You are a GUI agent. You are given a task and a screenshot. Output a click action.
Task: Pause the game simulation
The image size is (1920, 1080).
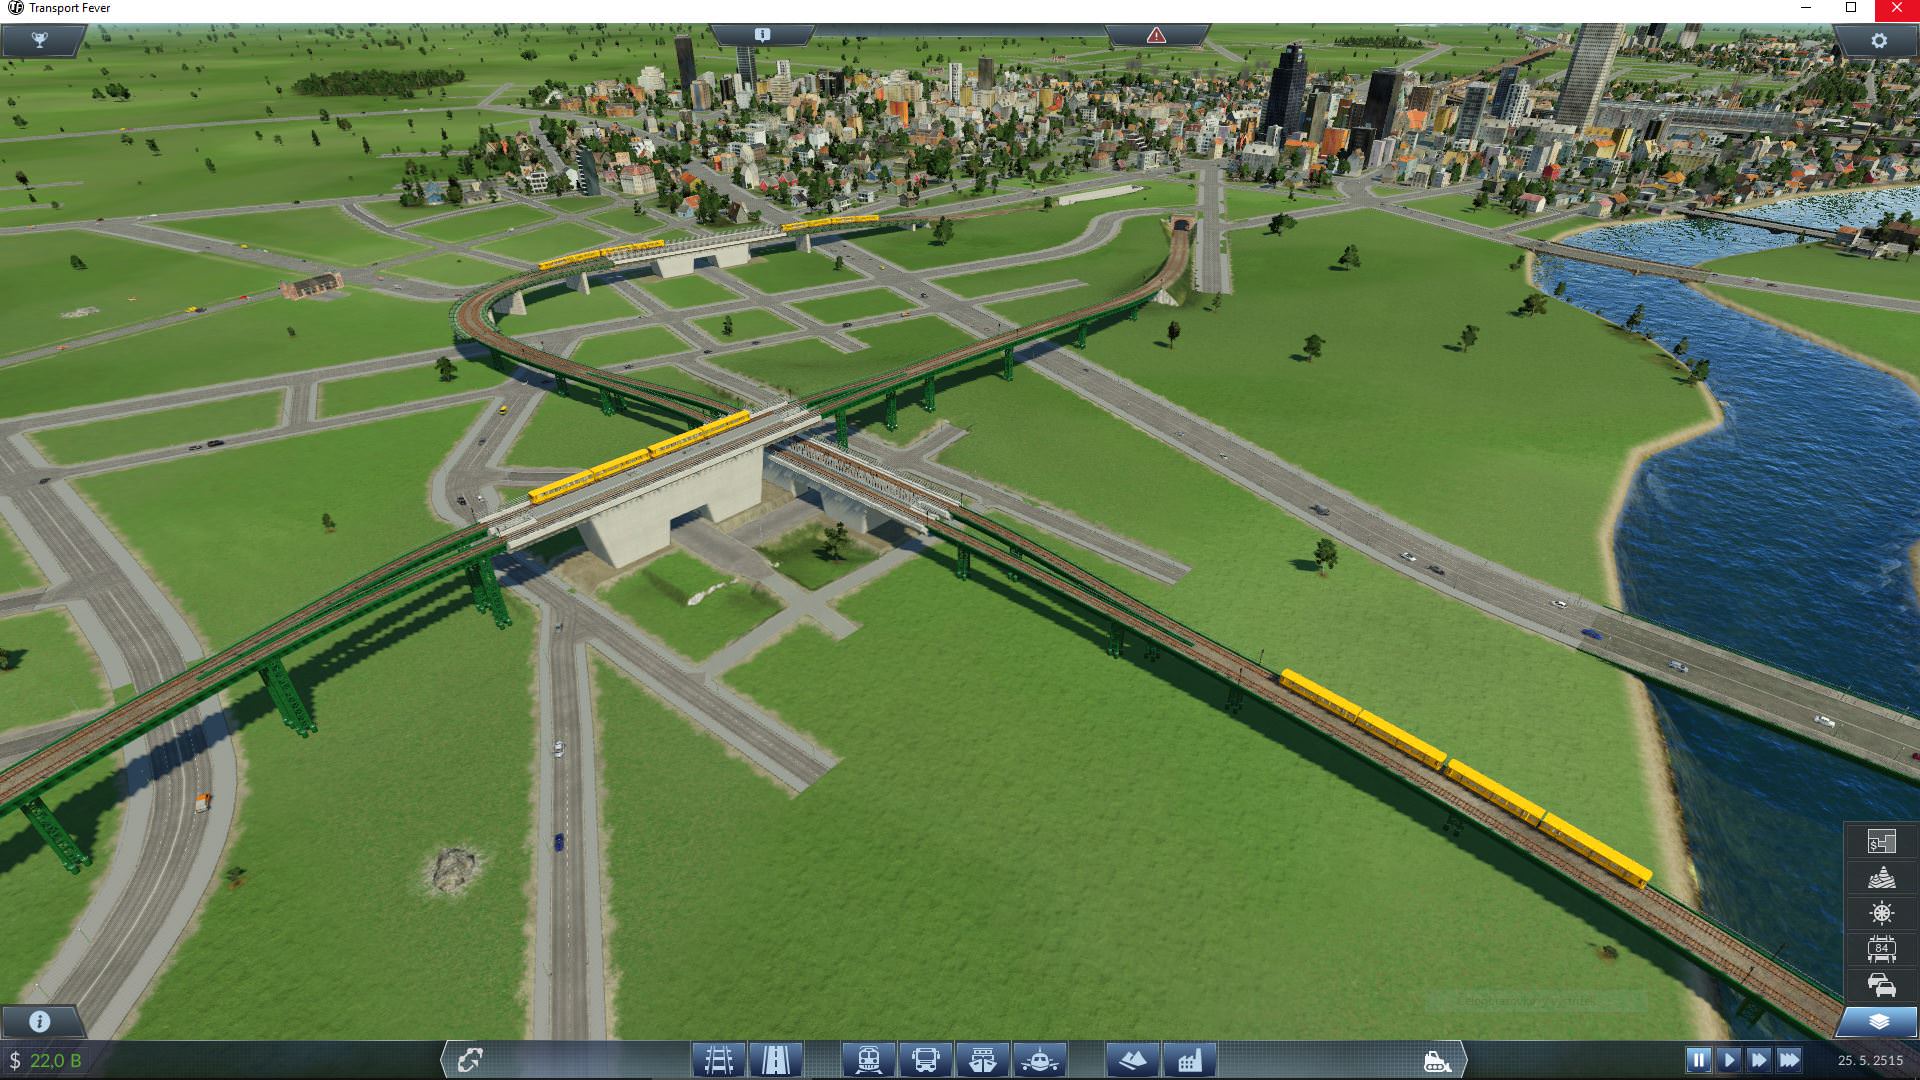click(x=1698, y=1059)
